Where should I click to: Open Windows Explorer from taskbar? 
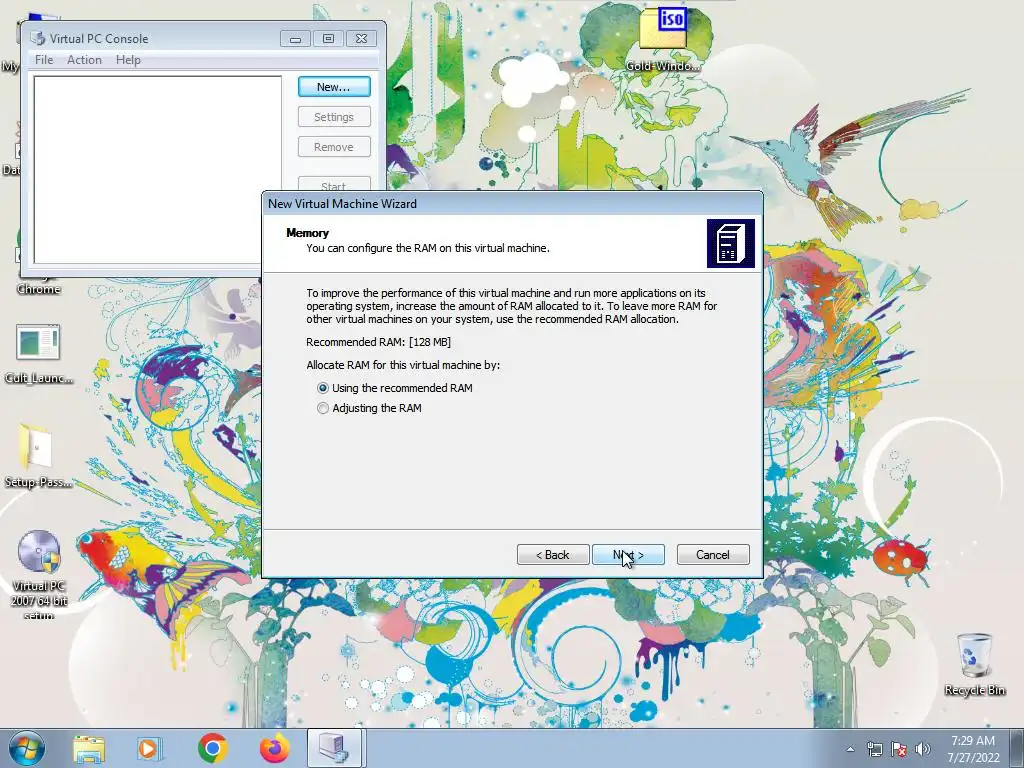click(89, 748)
